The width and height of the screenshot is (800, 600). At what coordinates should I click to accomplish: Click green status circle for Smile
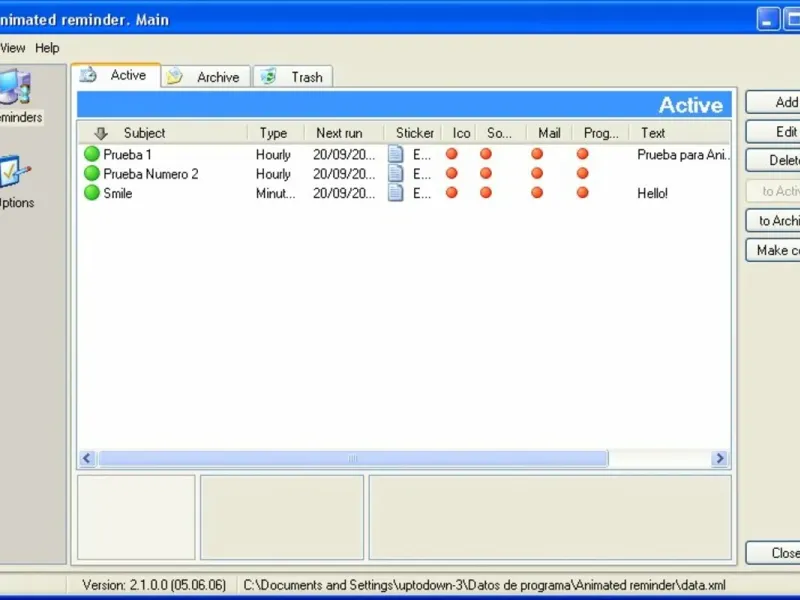92,193
